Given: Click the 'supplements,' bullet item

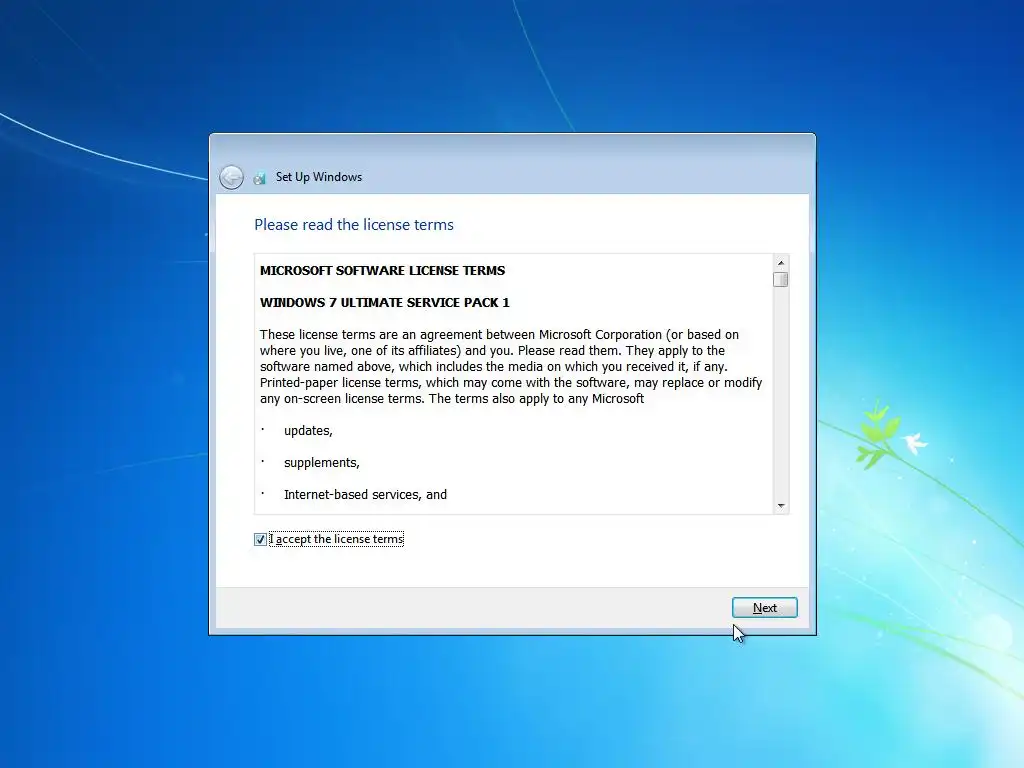Looking at the screenshot, I should click(x=321, y=463).
